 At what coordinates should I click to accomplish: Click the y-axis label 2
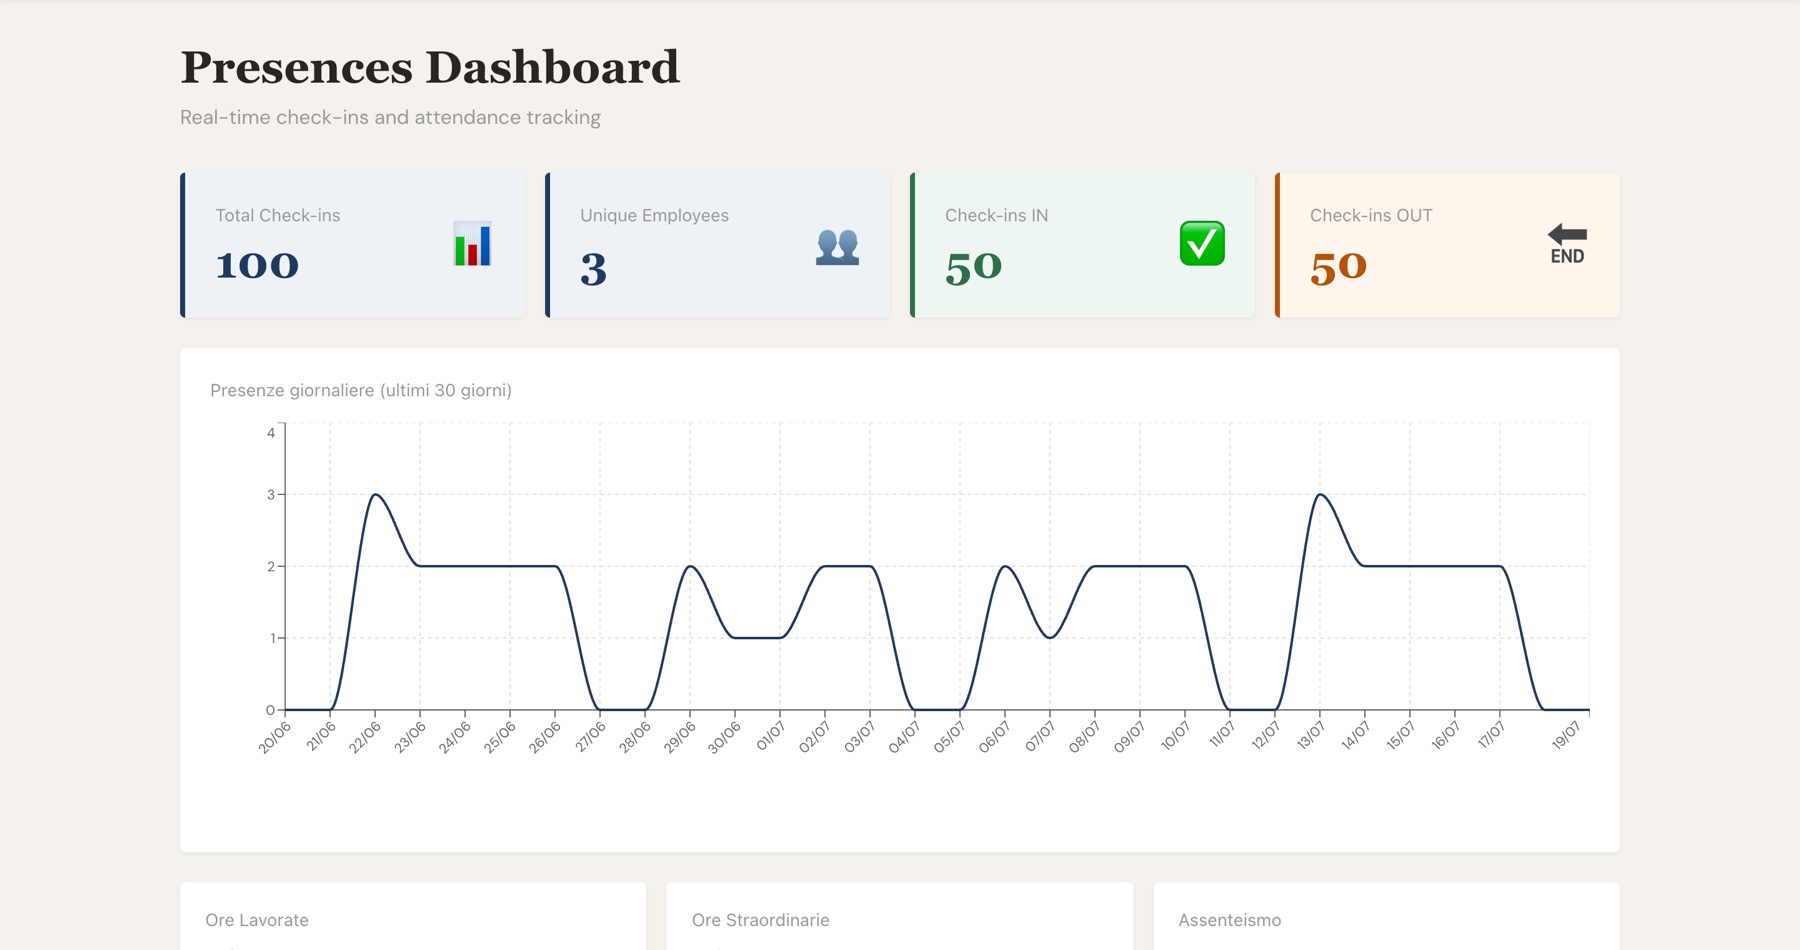(271, 566)
